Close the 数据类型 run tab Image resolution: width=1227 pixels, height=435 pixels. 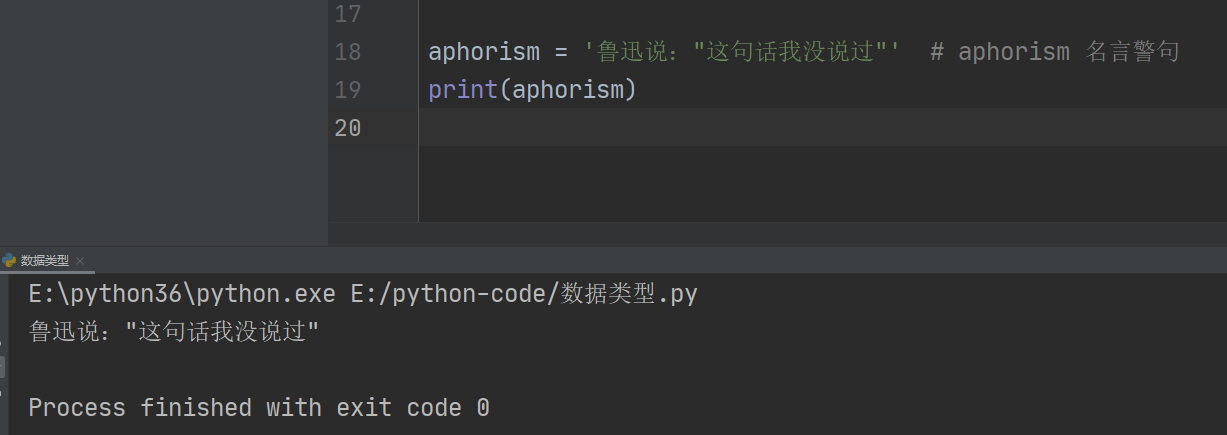pyautogui.click(x=80, y=261)
